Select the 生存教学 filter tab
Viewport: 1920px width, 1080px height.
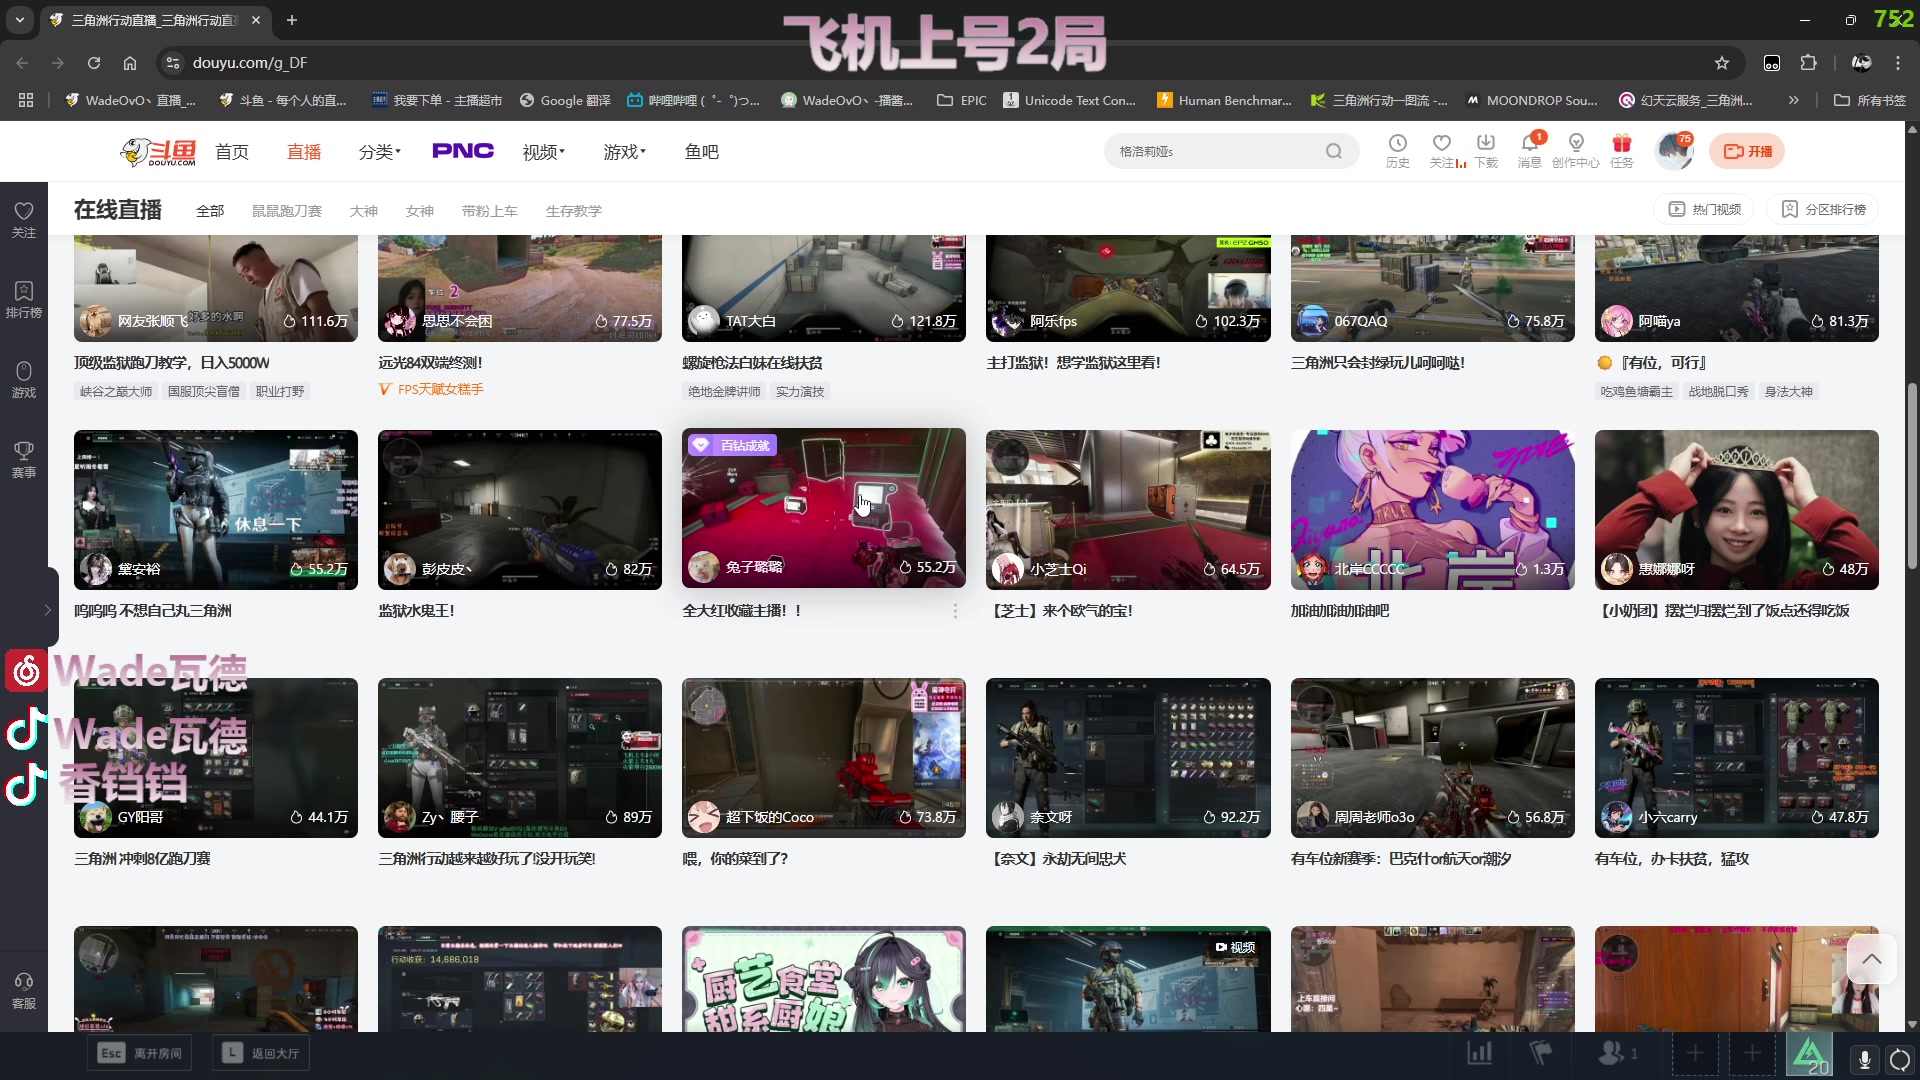point(574,211)
